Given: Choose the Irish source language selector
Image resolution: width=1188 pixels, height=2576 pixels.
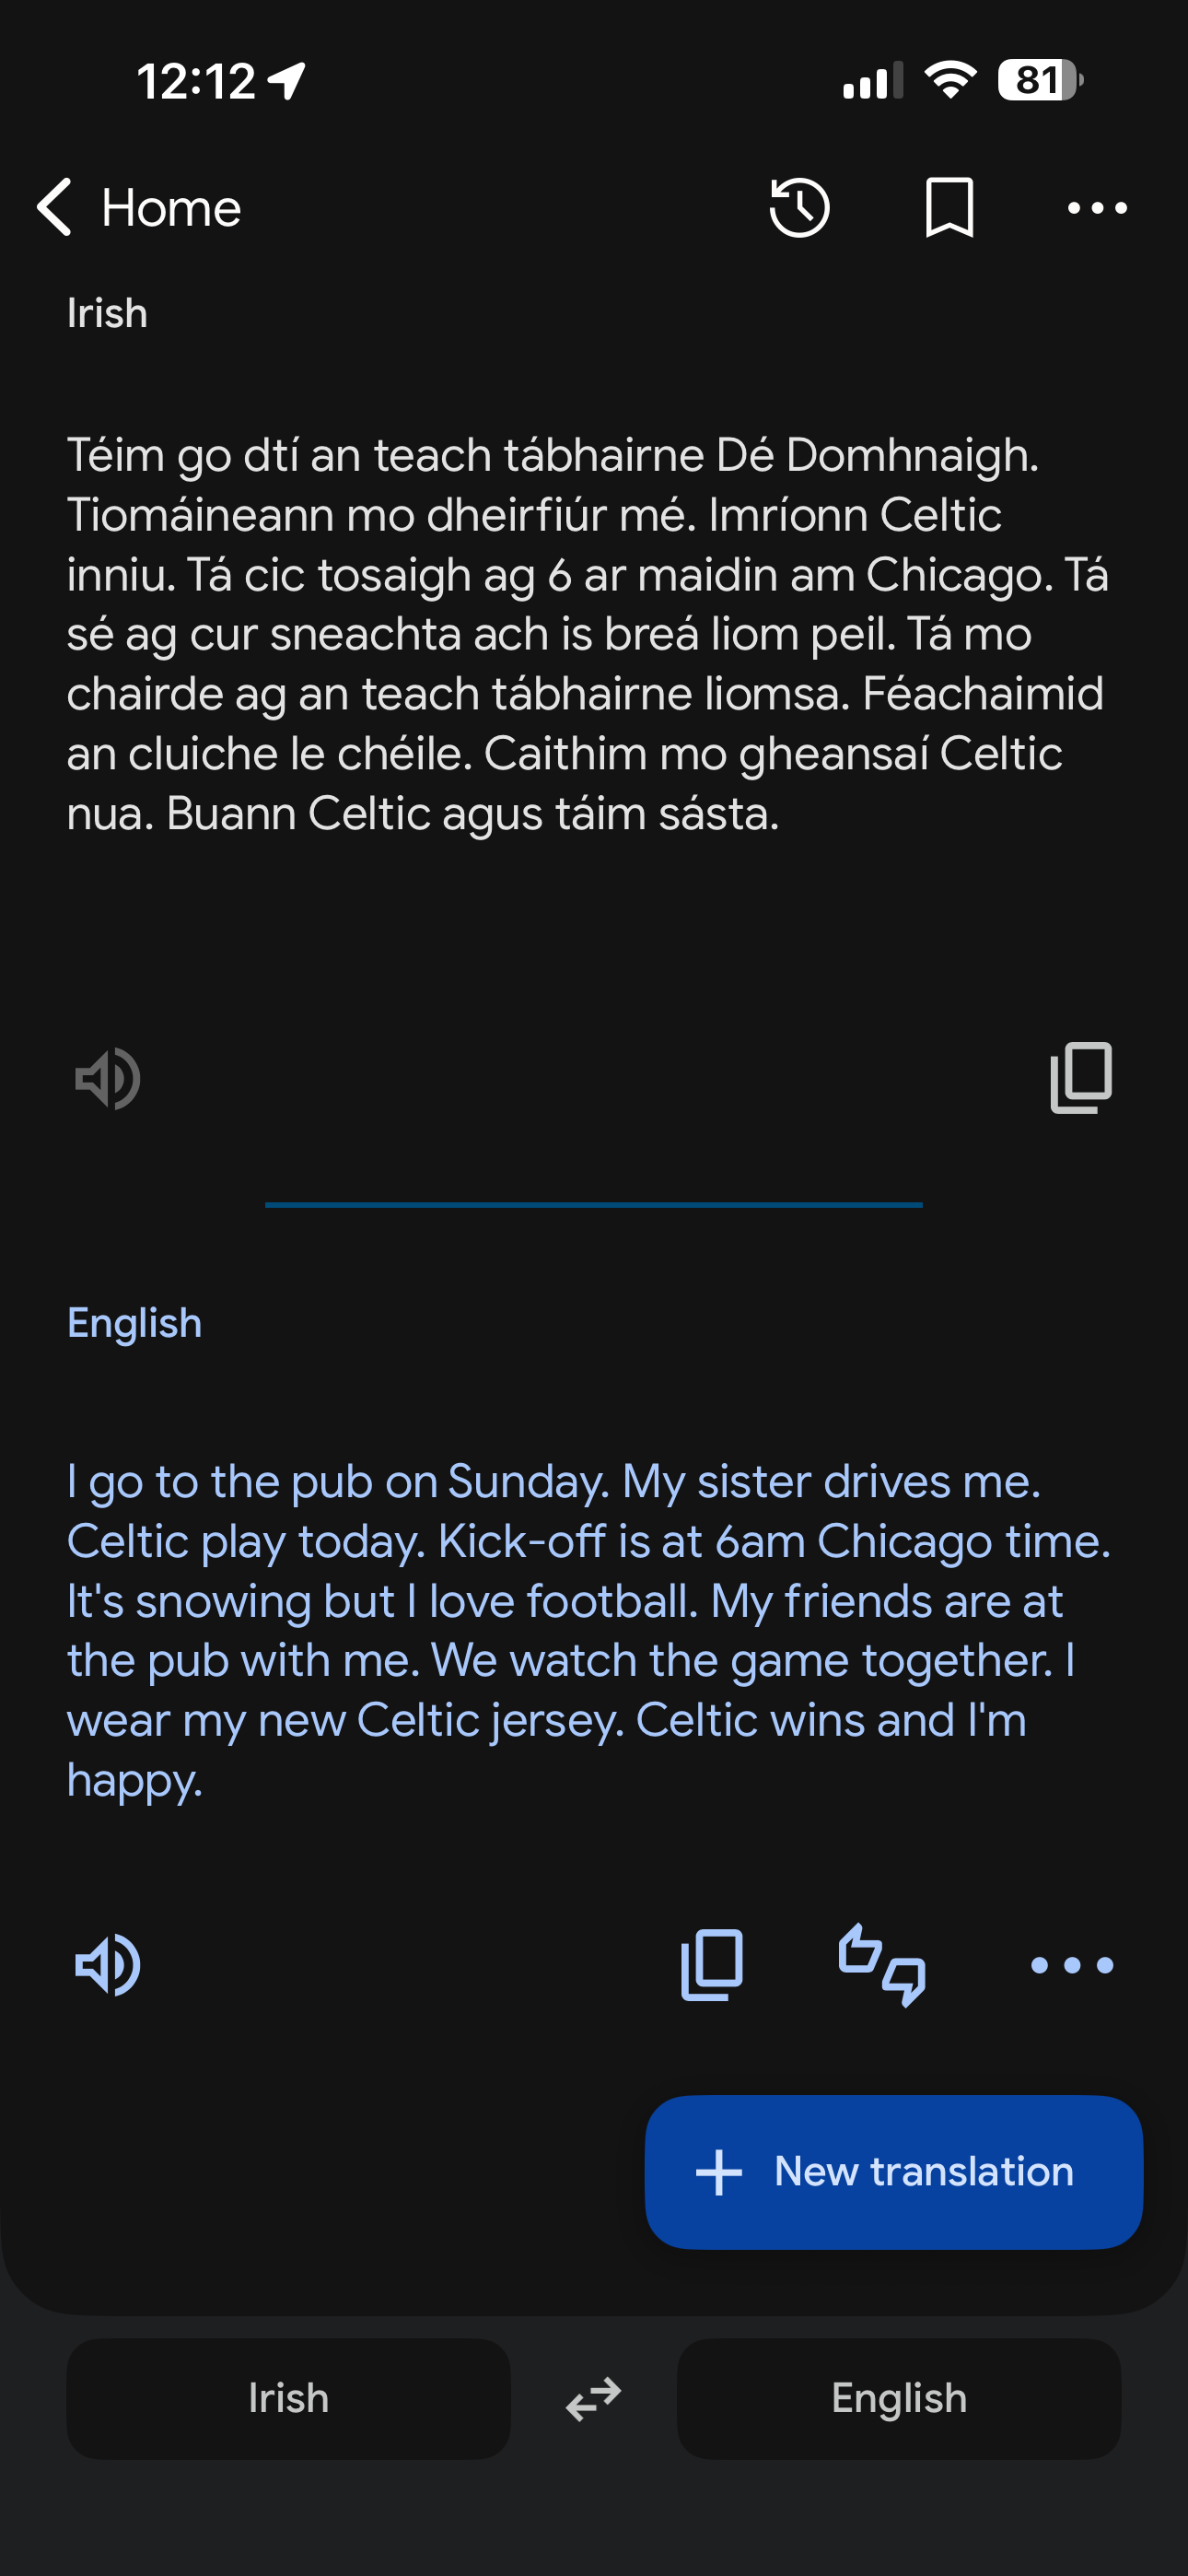Looking at the screenshot, I should [288, 2398].
